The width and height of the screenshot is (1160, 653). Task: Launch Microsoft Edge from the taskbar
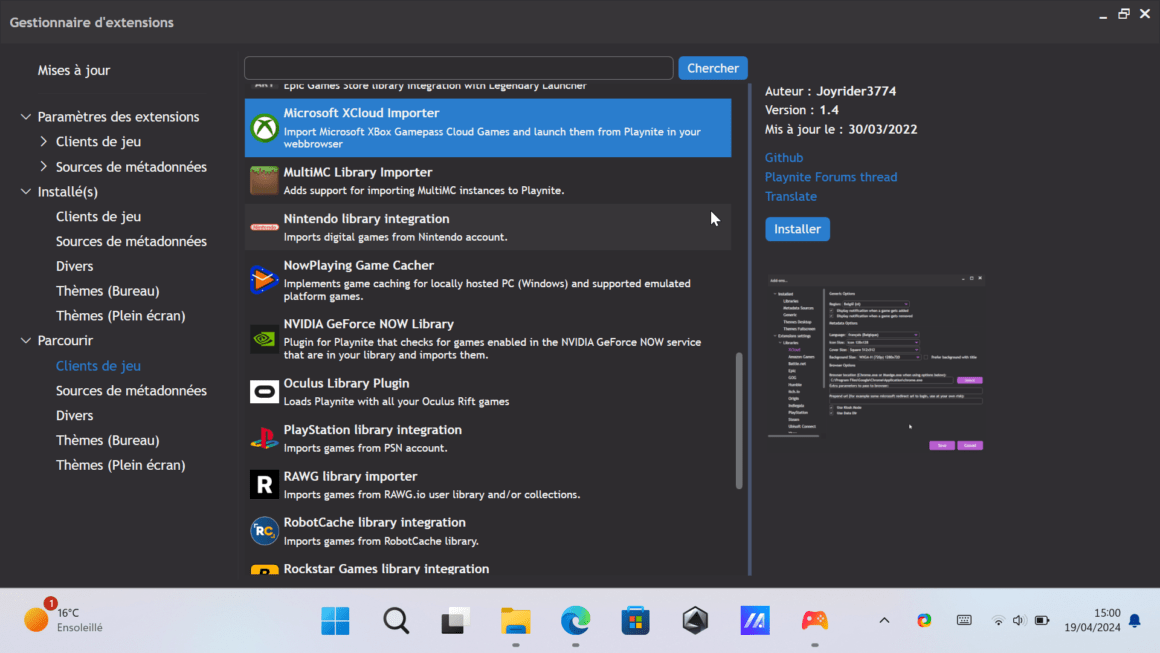click(576, 620)
